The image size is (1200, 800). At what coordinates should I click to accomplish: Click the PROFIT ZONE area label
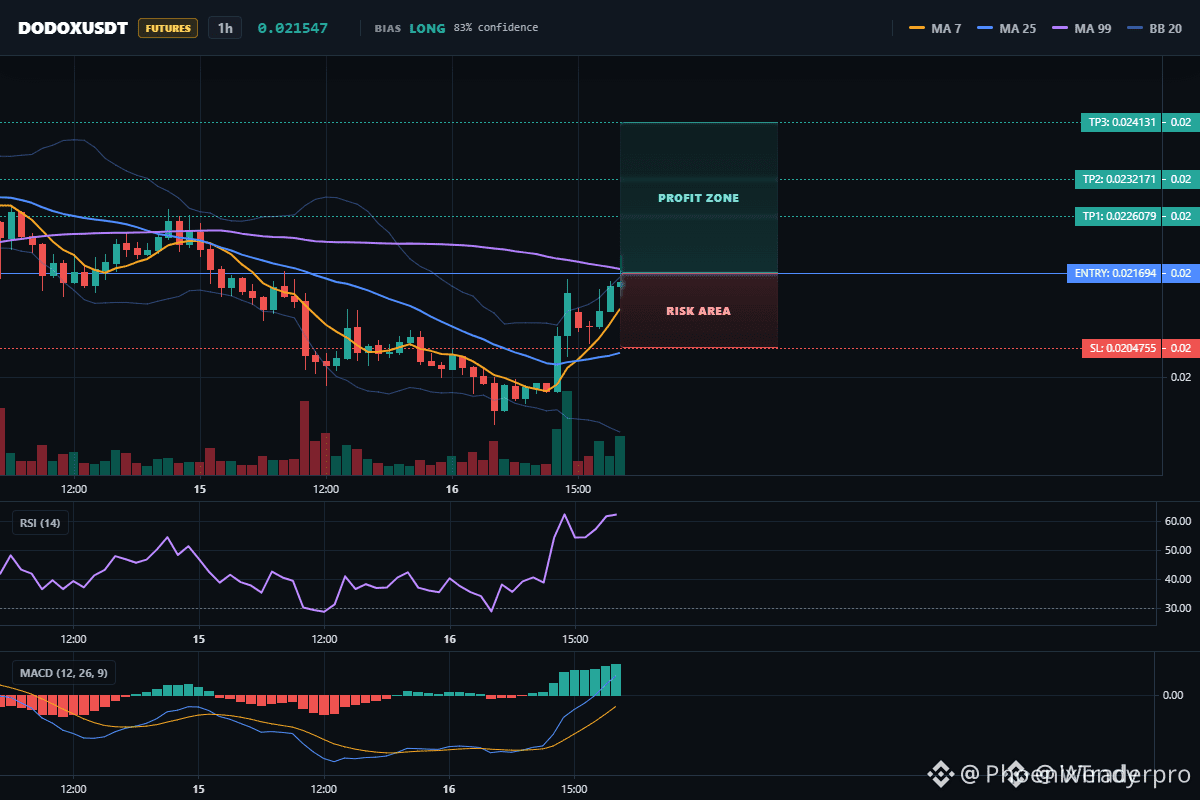point(699,198)
